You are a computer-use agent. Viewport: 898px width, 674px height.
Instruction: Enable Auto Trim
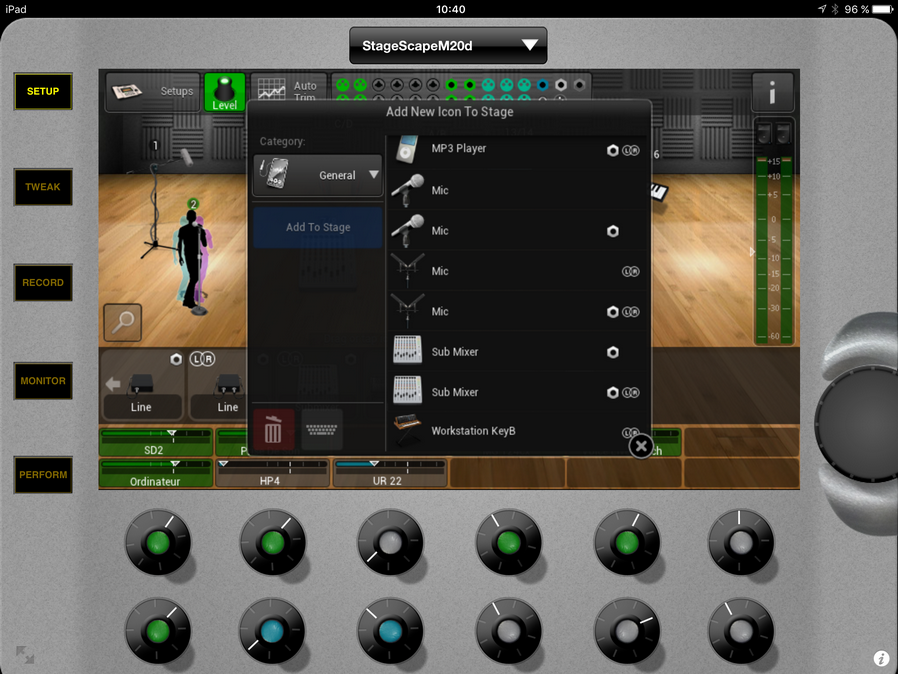pos(286,92)
